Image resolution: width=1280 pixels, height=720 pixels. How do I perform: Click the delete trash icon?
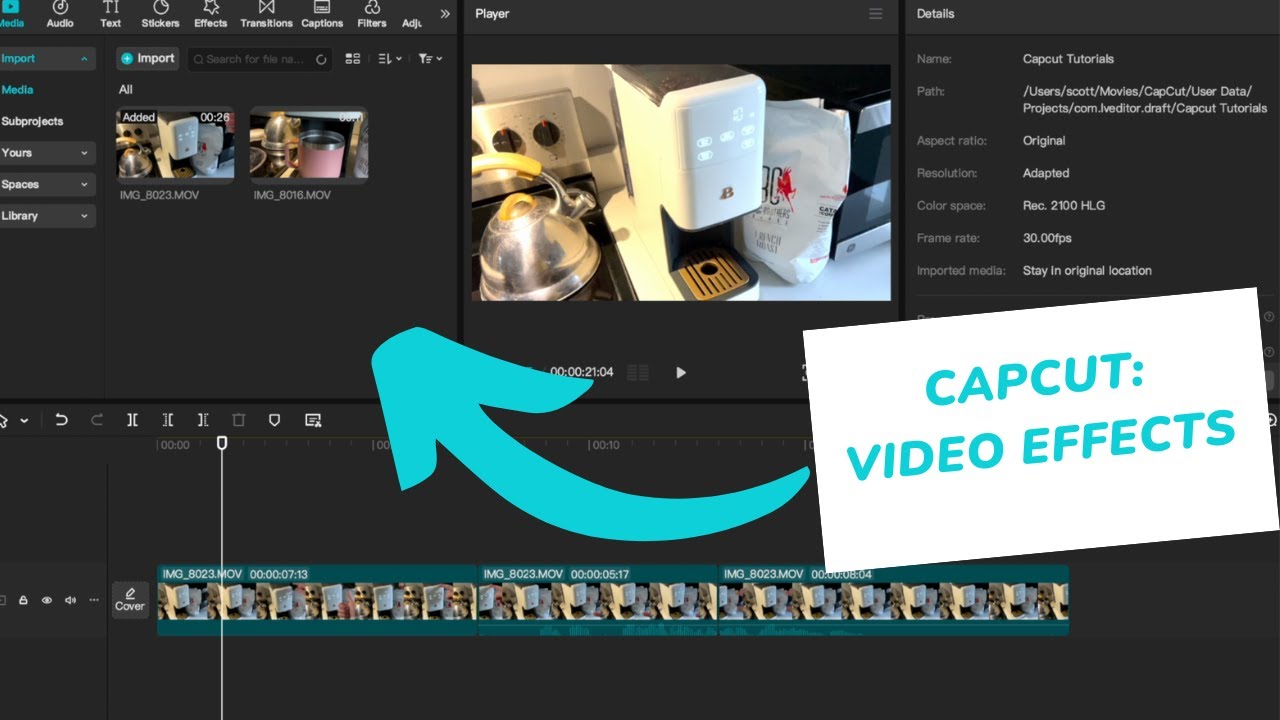pyautogui.click(x=238, y=420)
